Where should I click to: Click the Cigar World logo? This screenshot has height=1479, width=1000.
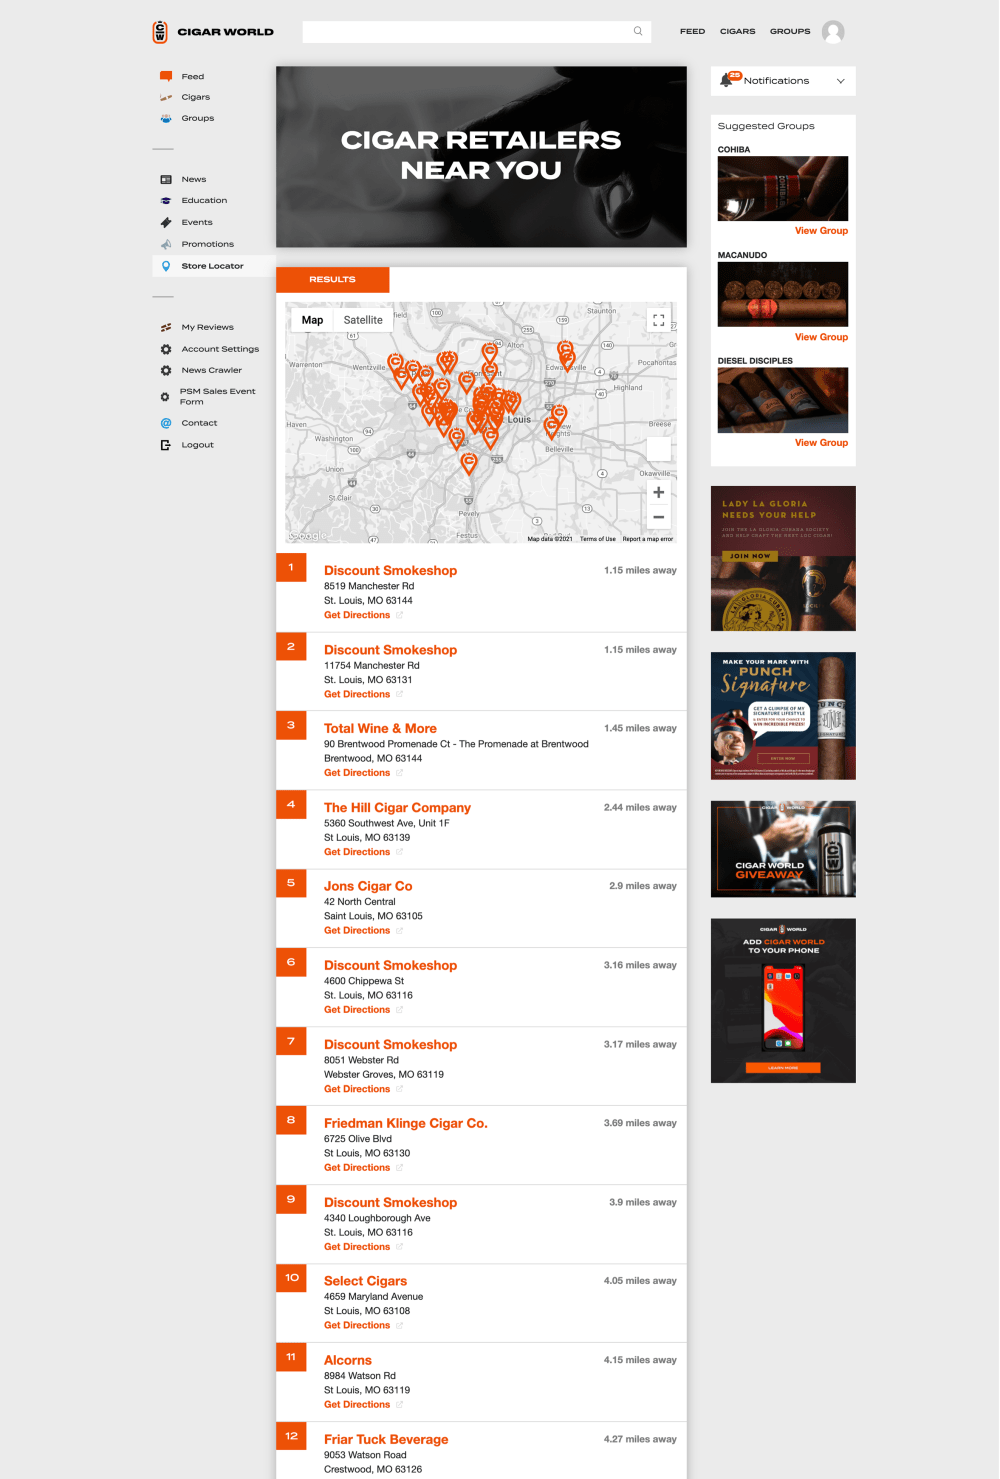[213, 32]
